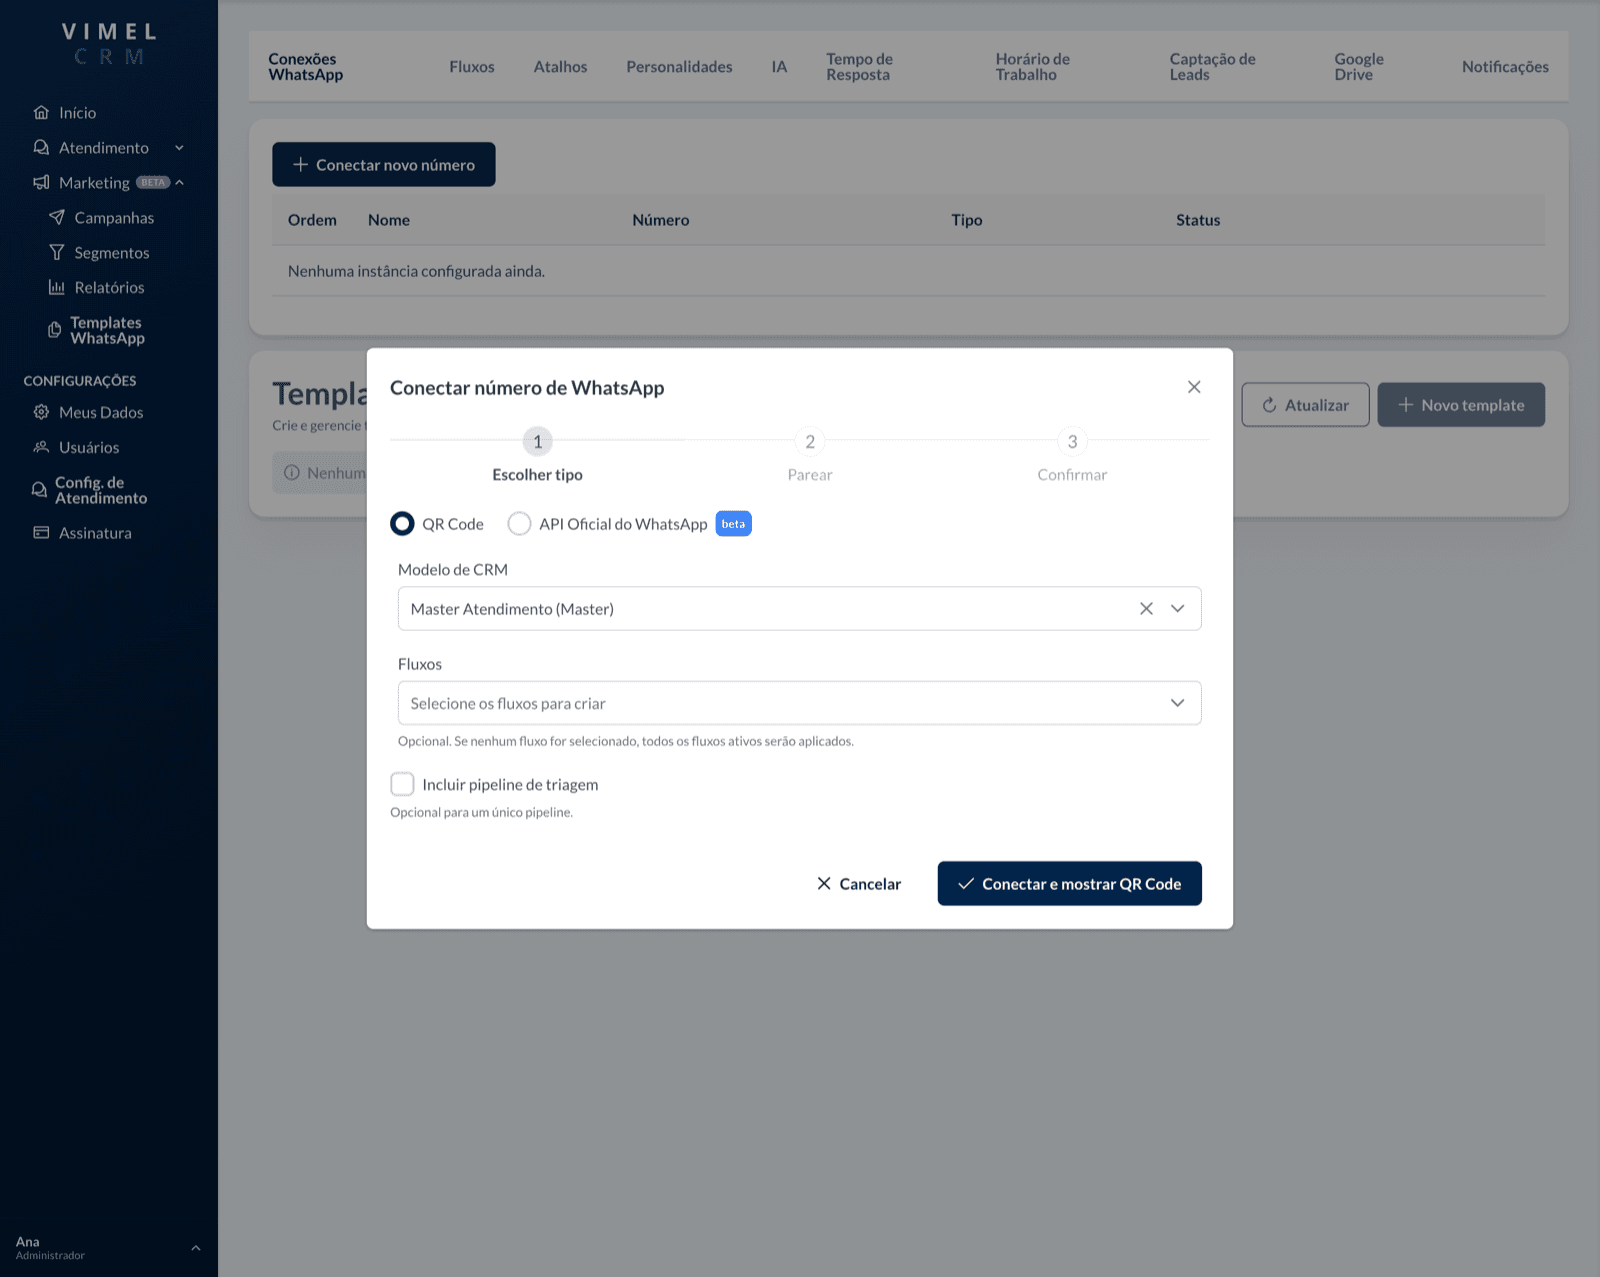This screenshot has height=1277, width=1600.
Task: Expand the Atendimento submenu chevron
Action: click(x=179, y=148)
